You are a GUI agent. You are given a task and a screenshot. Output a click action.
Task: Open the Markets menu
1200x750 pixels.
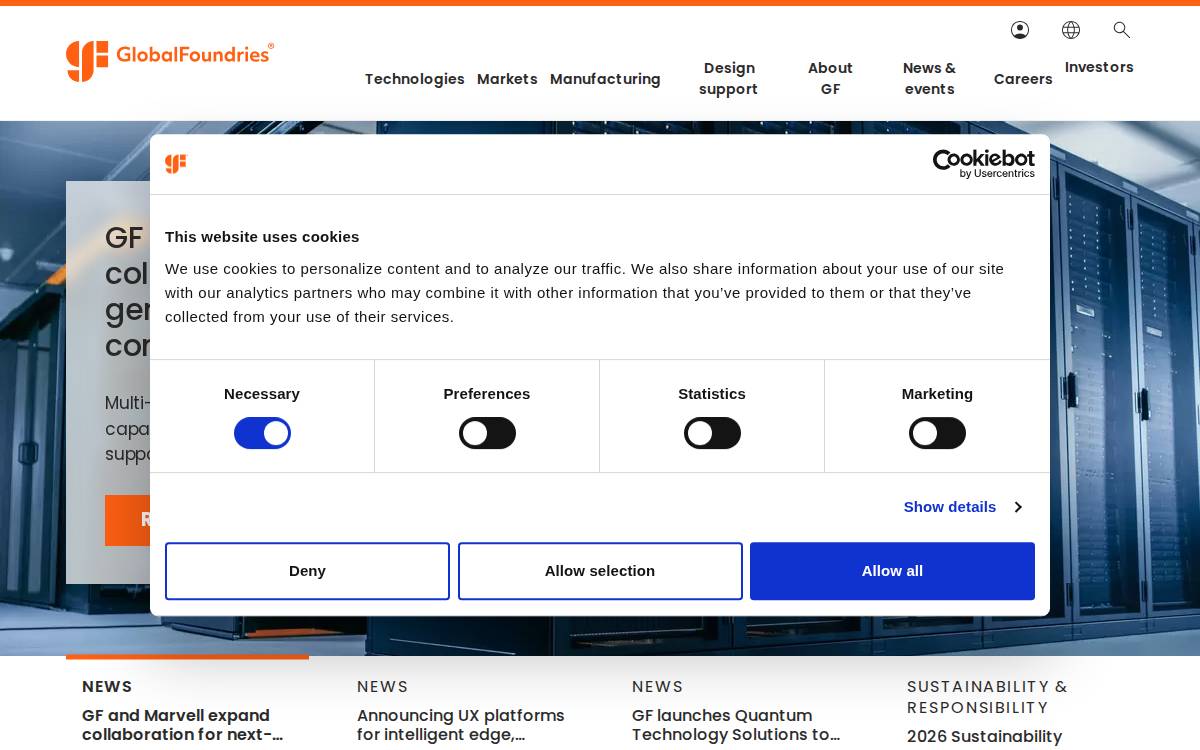click(507, 79)
